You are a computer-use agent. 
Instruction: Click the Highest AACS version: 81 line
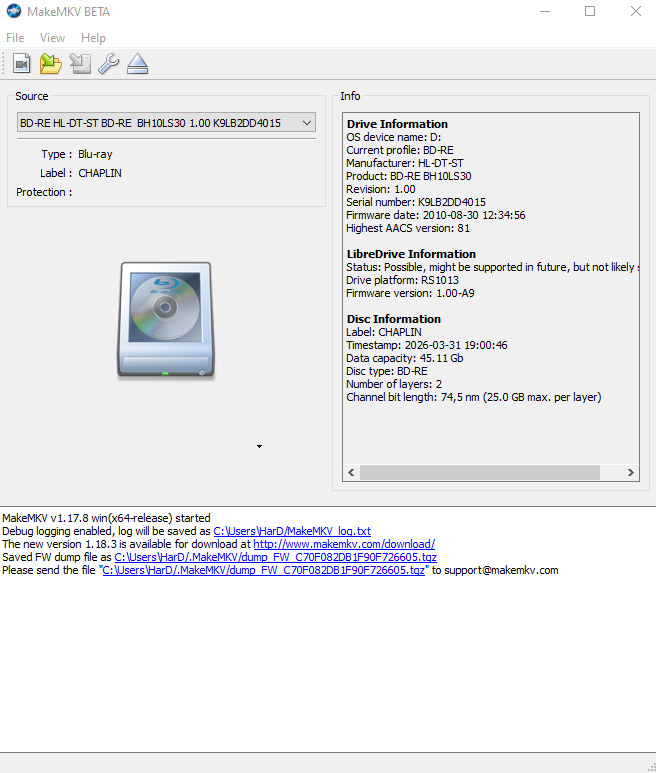(x=408, y=228)
